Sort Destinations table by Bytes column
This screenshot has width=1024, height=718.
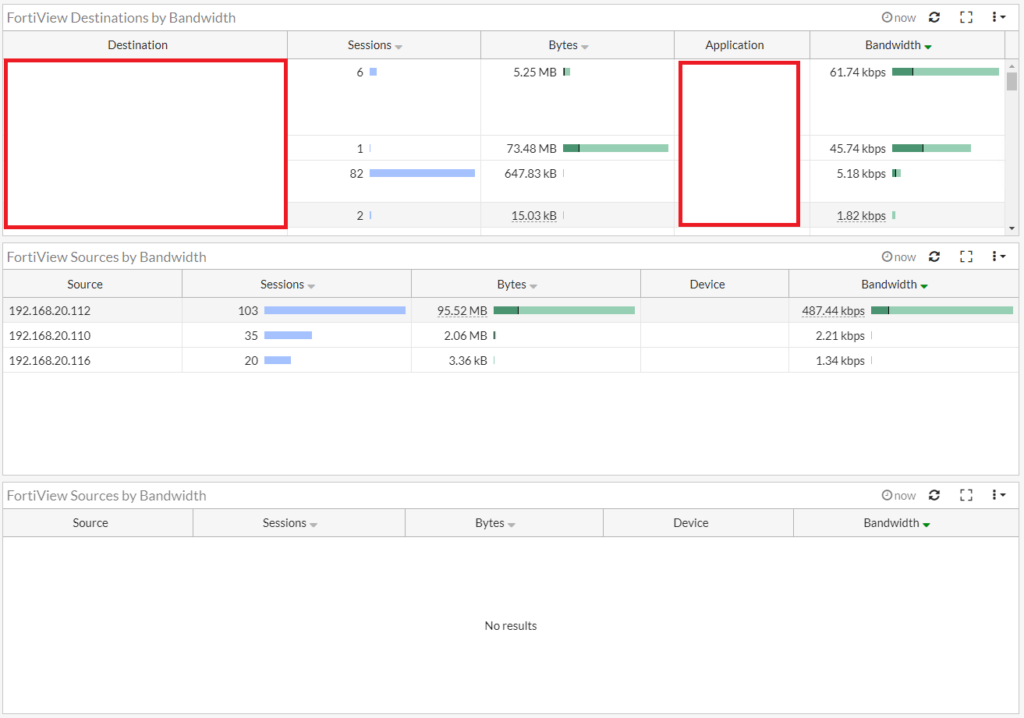pos(577,45)
